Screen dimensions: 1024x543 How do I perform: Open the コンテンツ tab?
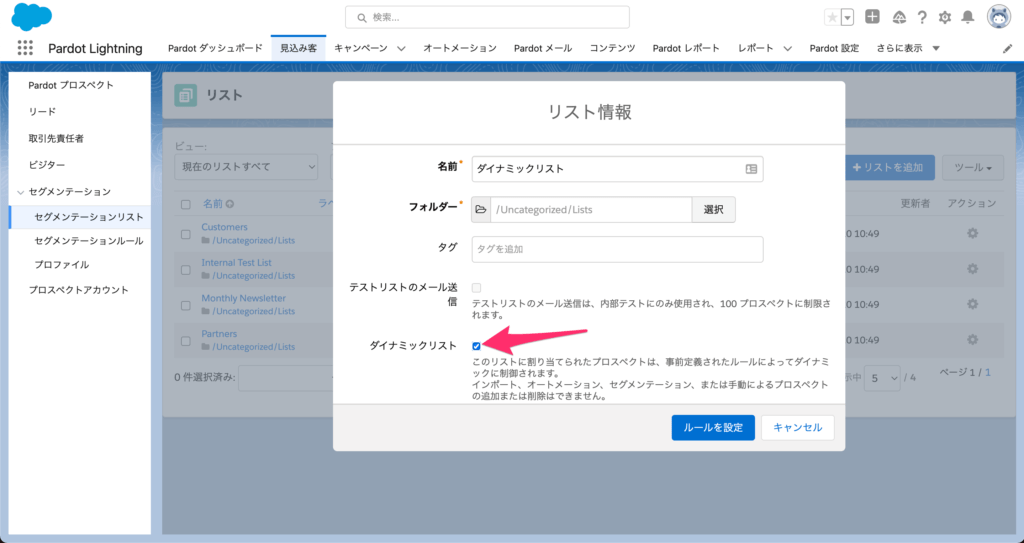613,48
